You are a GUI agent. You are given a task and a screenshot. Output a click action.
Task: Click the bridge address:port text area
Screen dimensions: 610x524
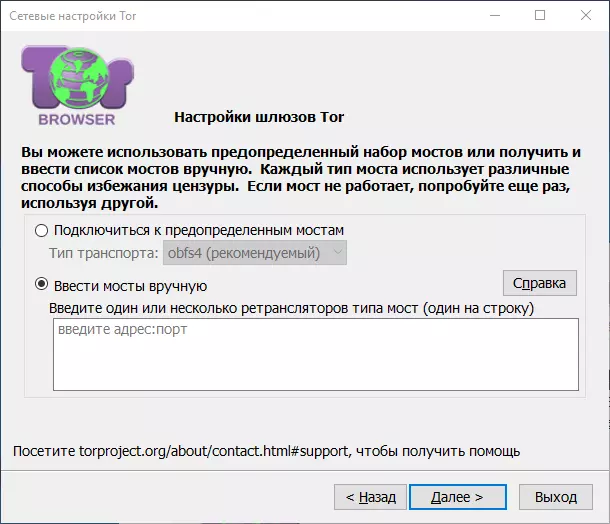pos(315,354)
